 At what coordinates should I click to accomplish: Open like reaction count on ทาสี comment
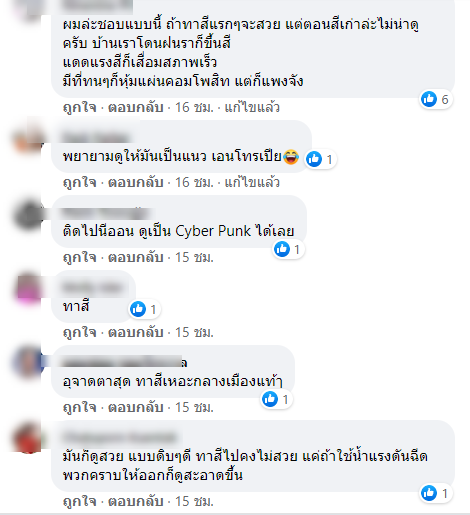point(145,309)
